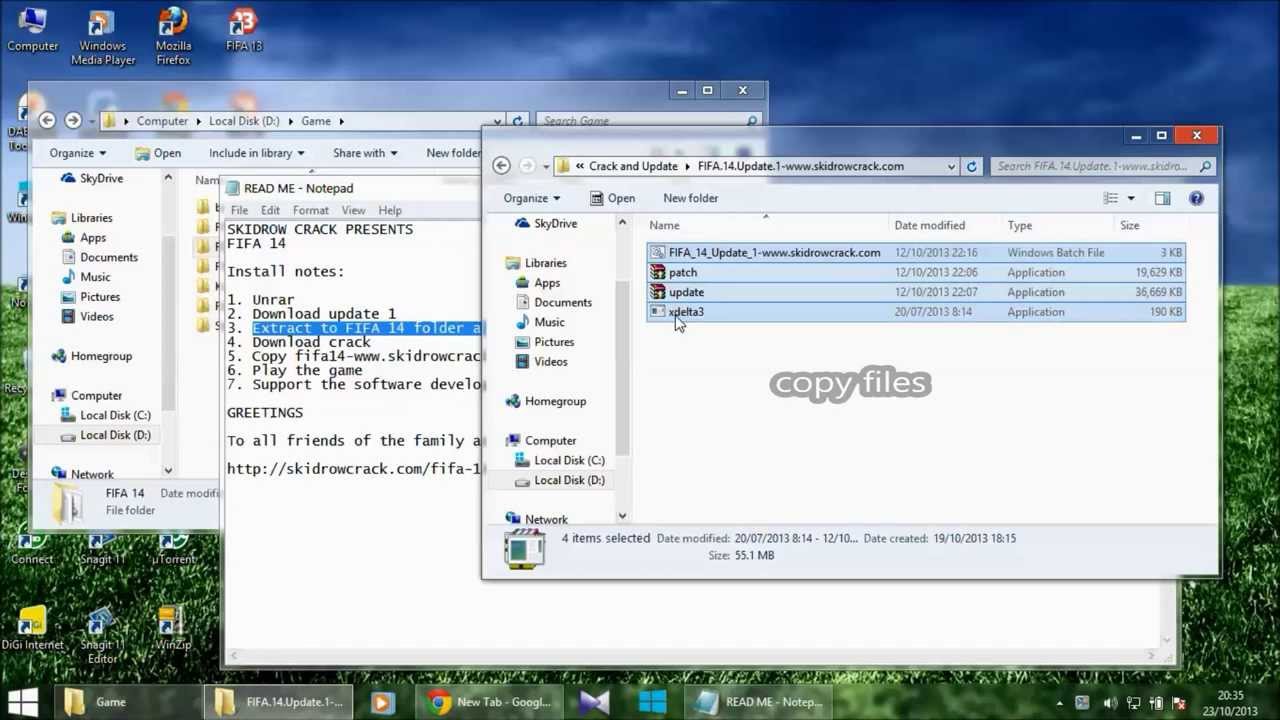Open help in the front Explorer window

tap(1196, 198)
